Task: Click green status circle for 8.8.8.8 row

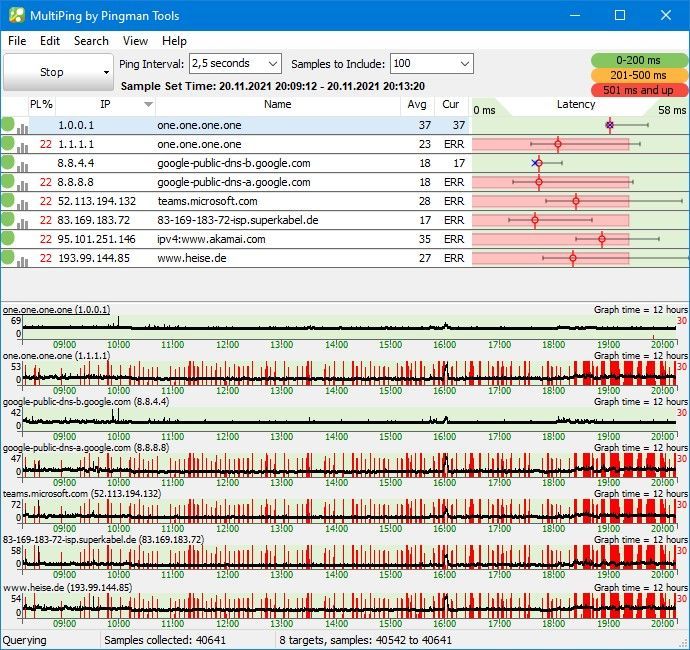Action: coord(7,181)
